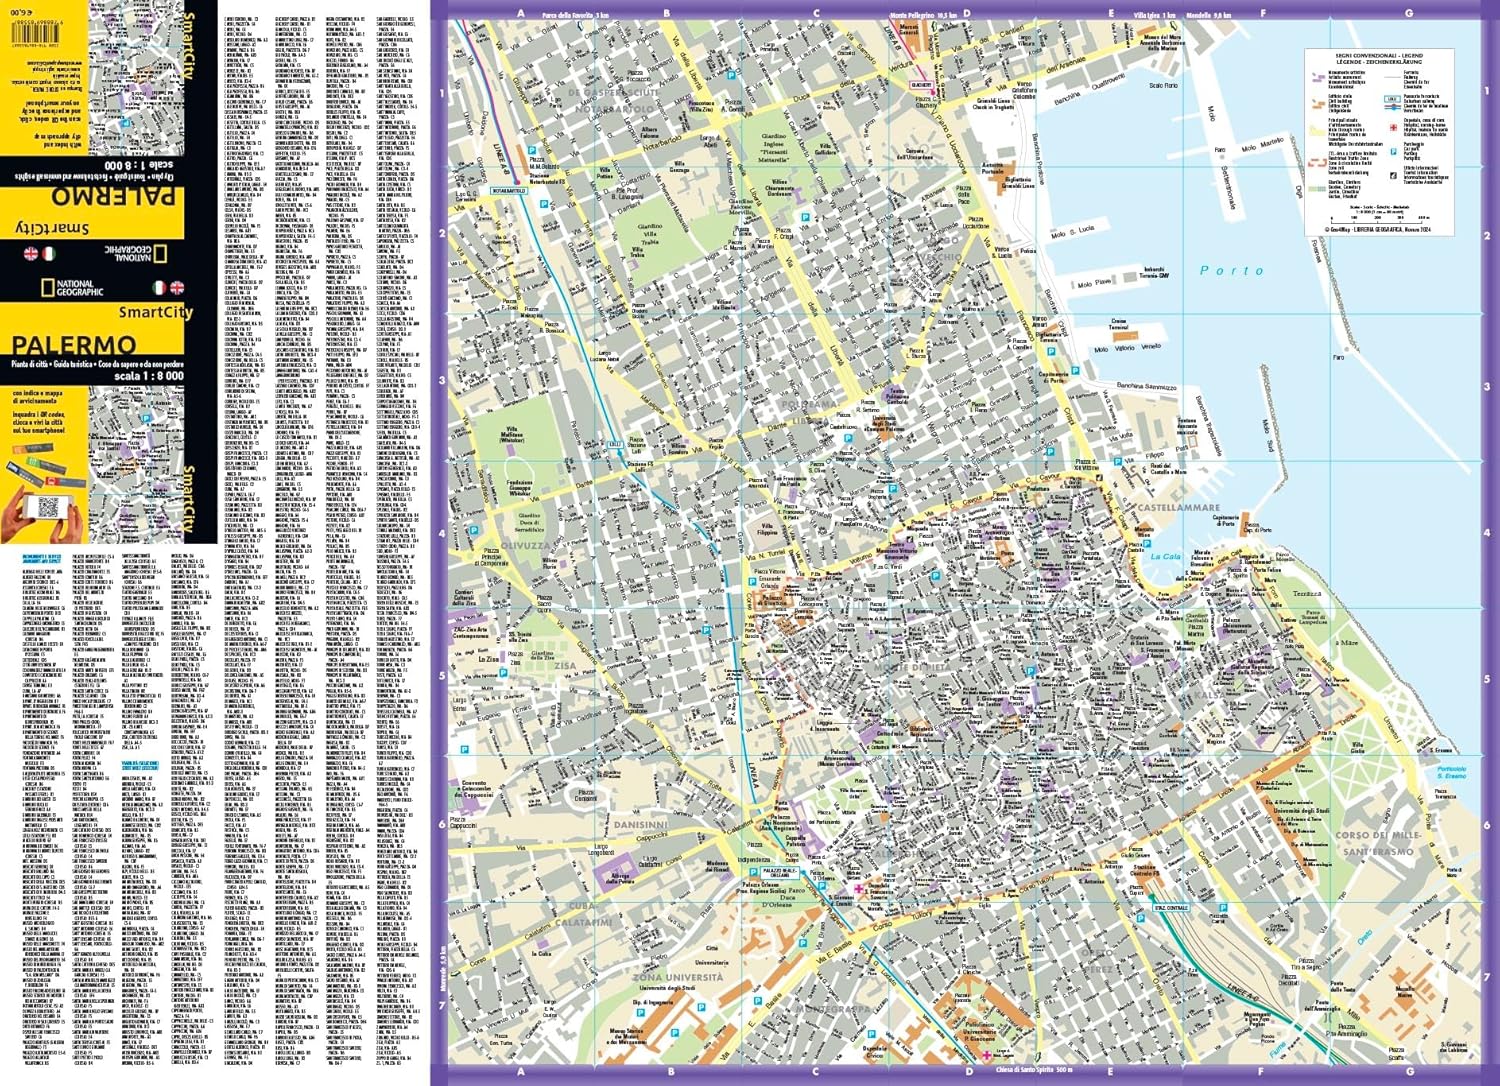Click the 'Molo S. Lucia' label
1500x1086 pixels.
click(1073, 232)
